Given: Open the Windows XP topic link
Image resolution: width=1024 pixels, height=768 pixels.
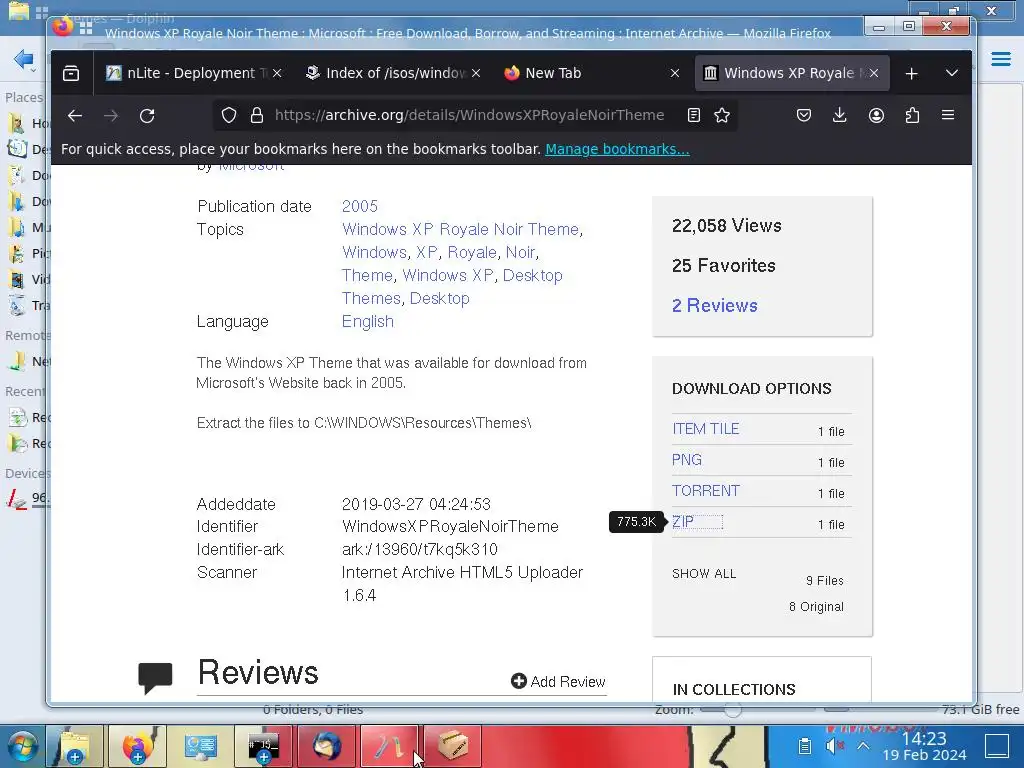Looking at the screenshot, I should point(448,276).
